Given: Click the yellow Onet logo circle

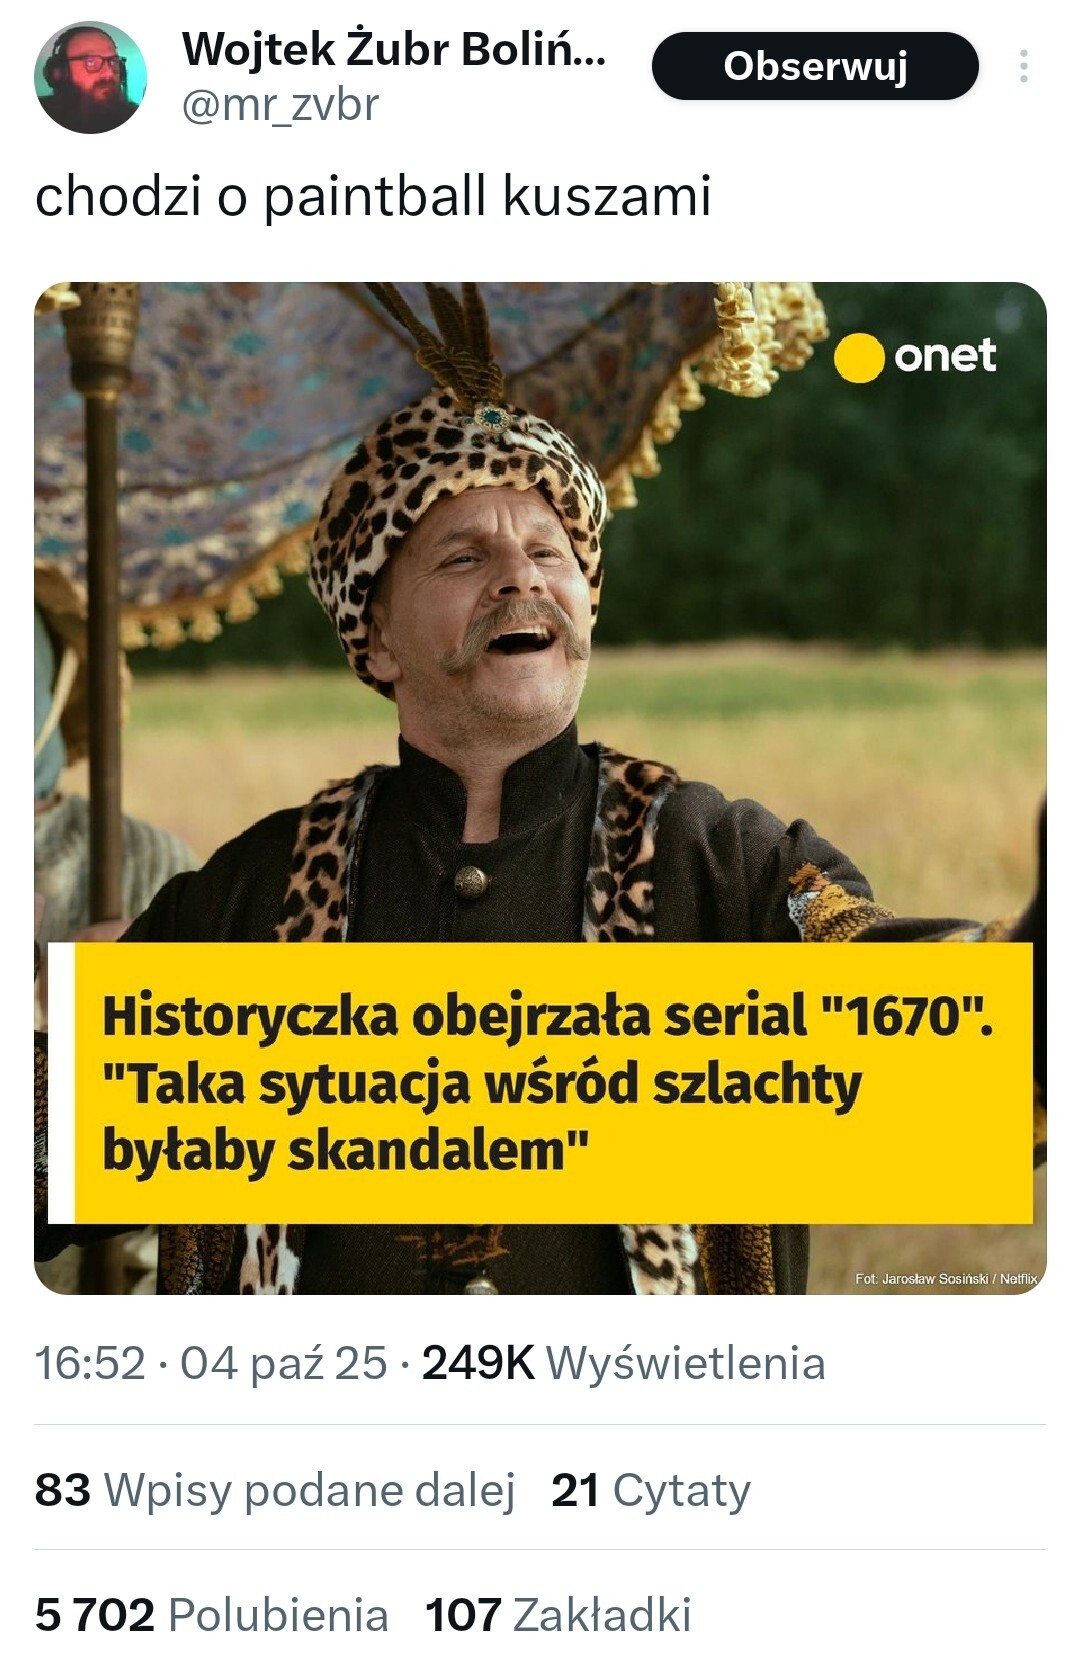Looking at the screenshot, I should point(859,357).
